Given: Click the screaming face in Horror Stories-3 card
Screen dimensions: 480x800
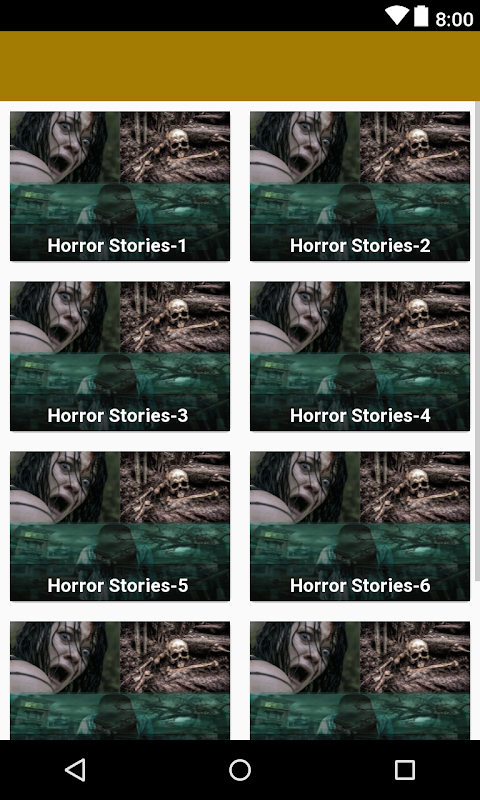Looking at the screenshot, I should (65, 317).
